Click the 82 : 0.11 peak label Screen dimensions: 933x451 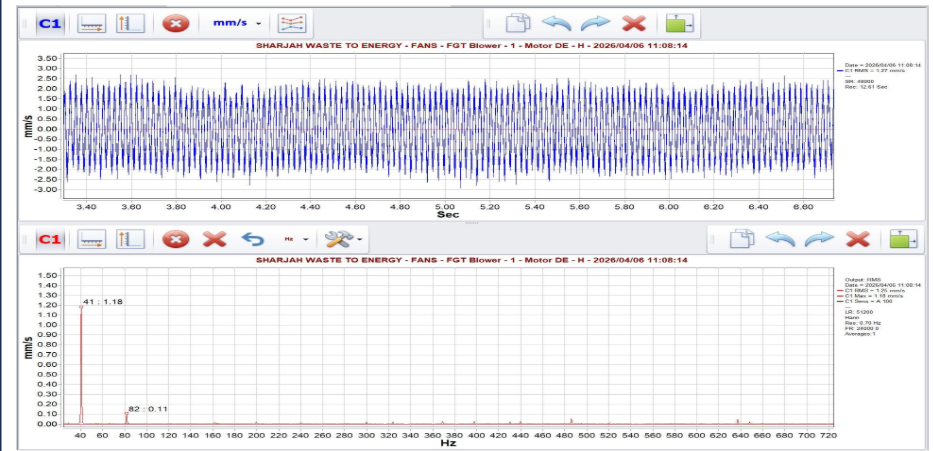[x=148, y=409]
